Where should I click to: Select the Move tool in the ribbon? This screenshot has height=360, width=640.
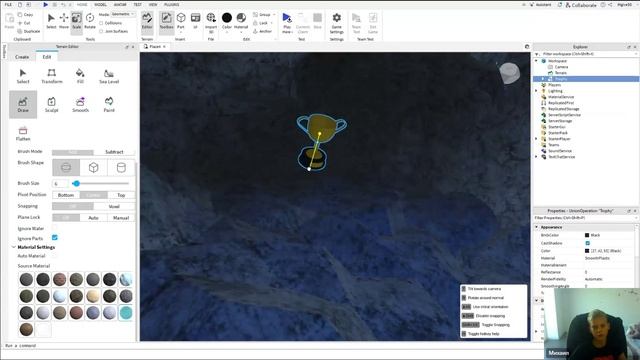coord(64,21)
